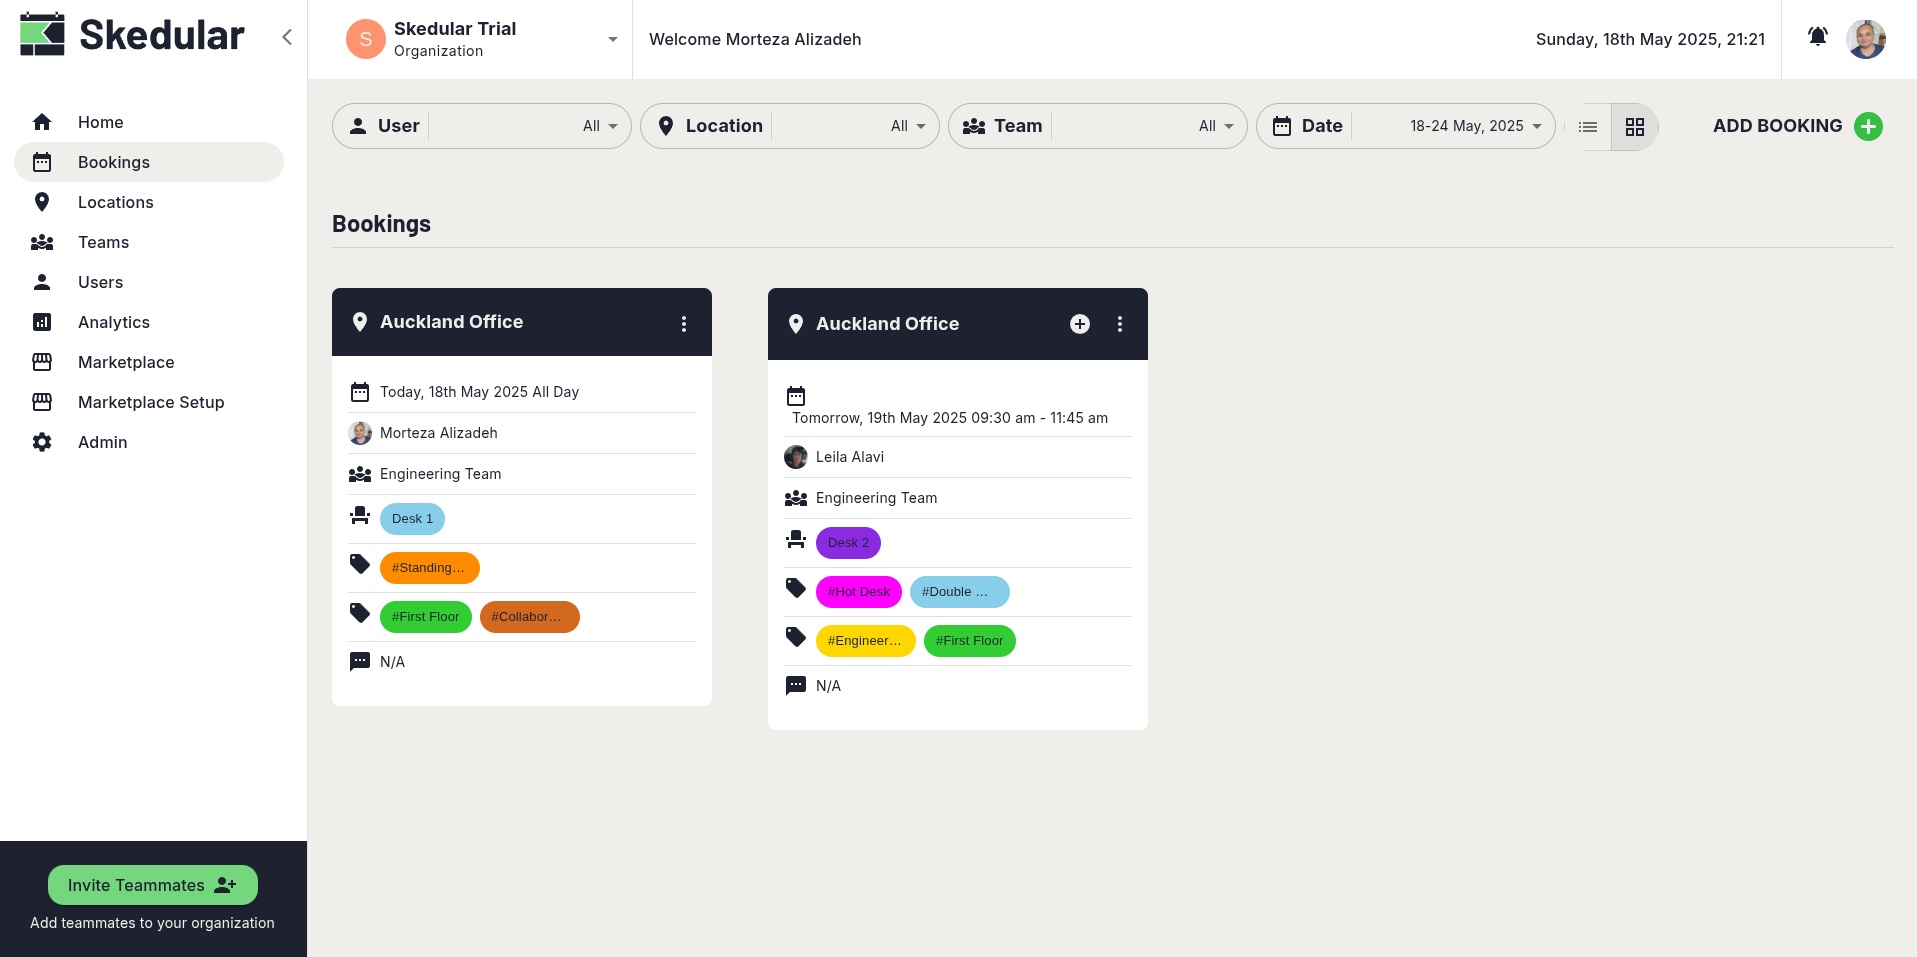Click the add icon on the Leila Alavi booking card
This screenshot has width=1917, height=957.
1079,324
